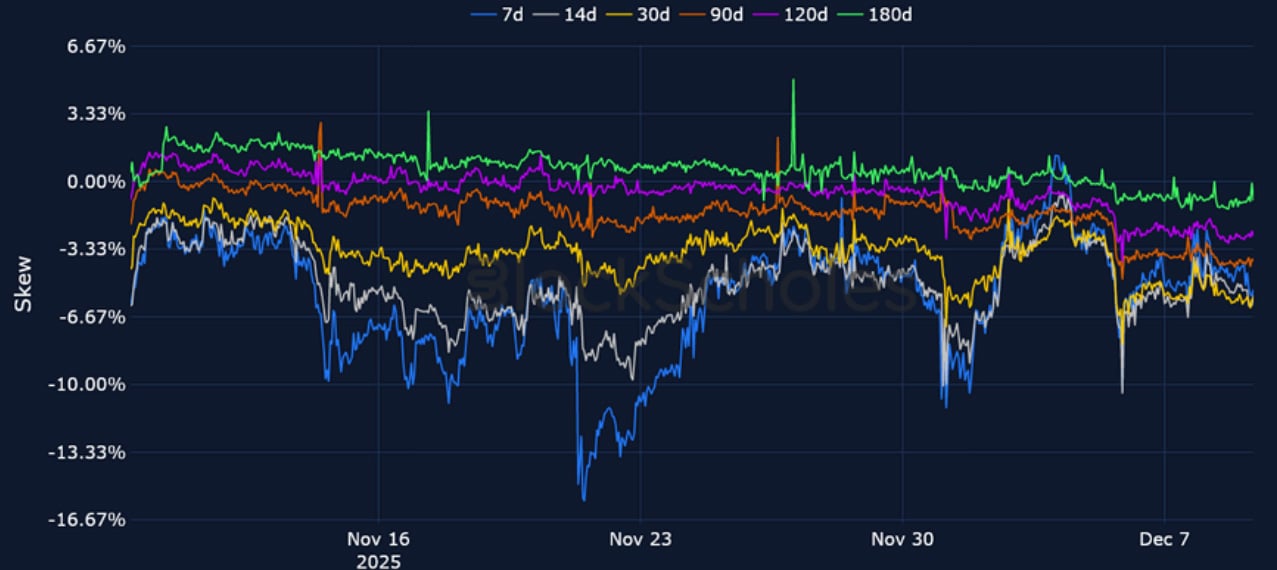This screenshot has width=1277, height=570.
Task: Select the Nov 23 x-axis tick label
Action: click(x=640, y=539)
